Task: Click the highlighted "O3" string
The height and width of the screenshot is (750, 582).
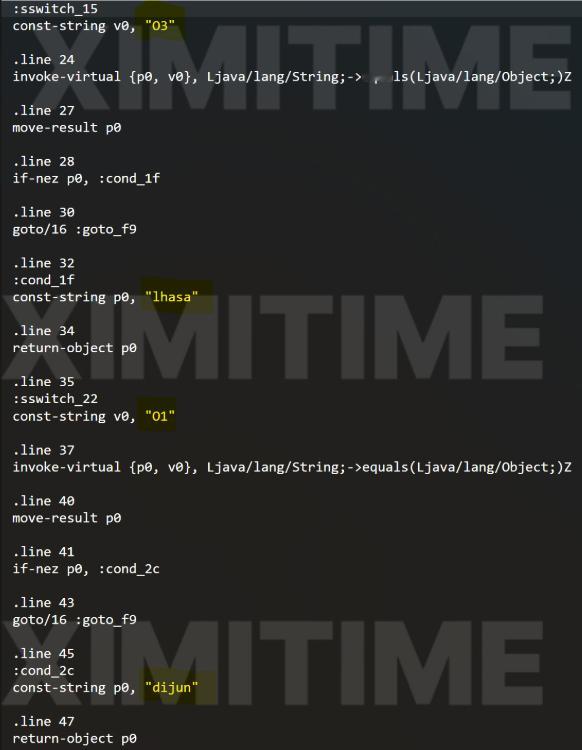Action: [x=160, y=25]
